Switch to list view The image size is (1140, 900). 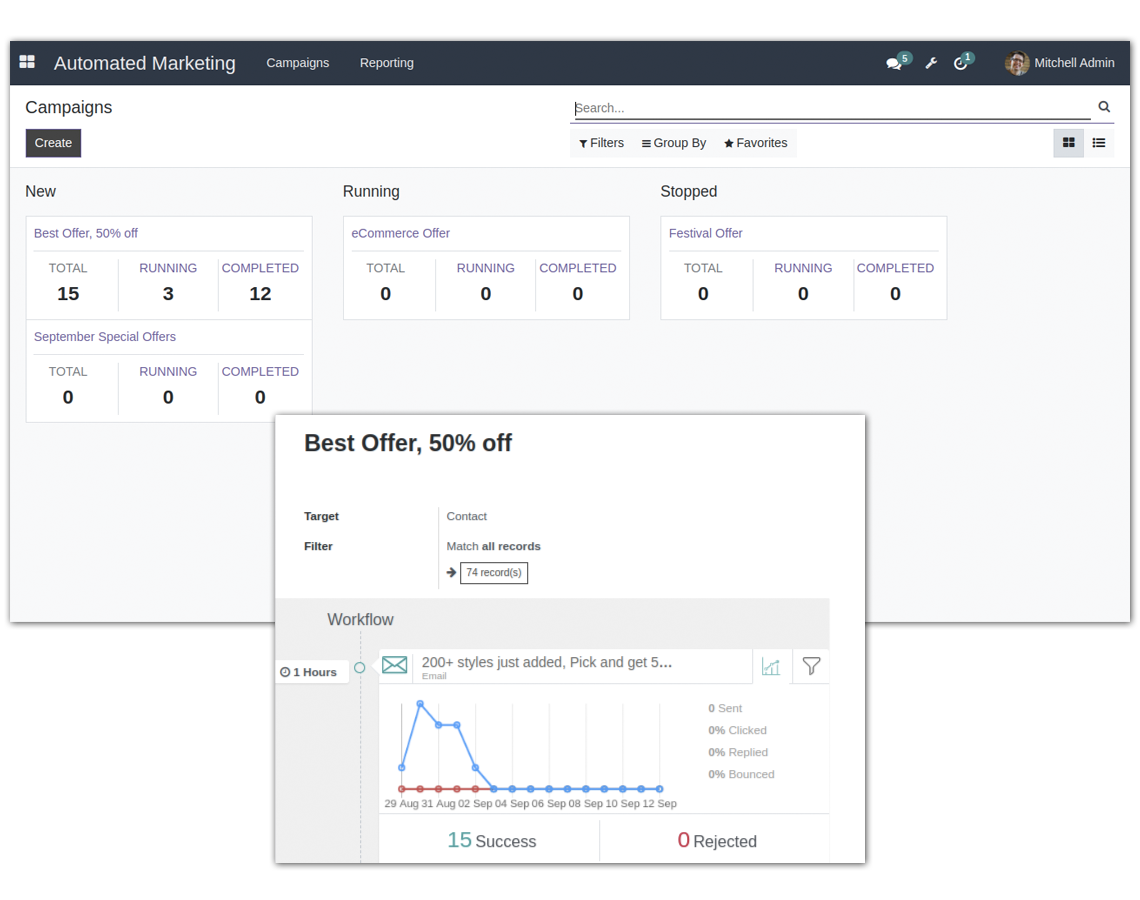point(1099,143)
